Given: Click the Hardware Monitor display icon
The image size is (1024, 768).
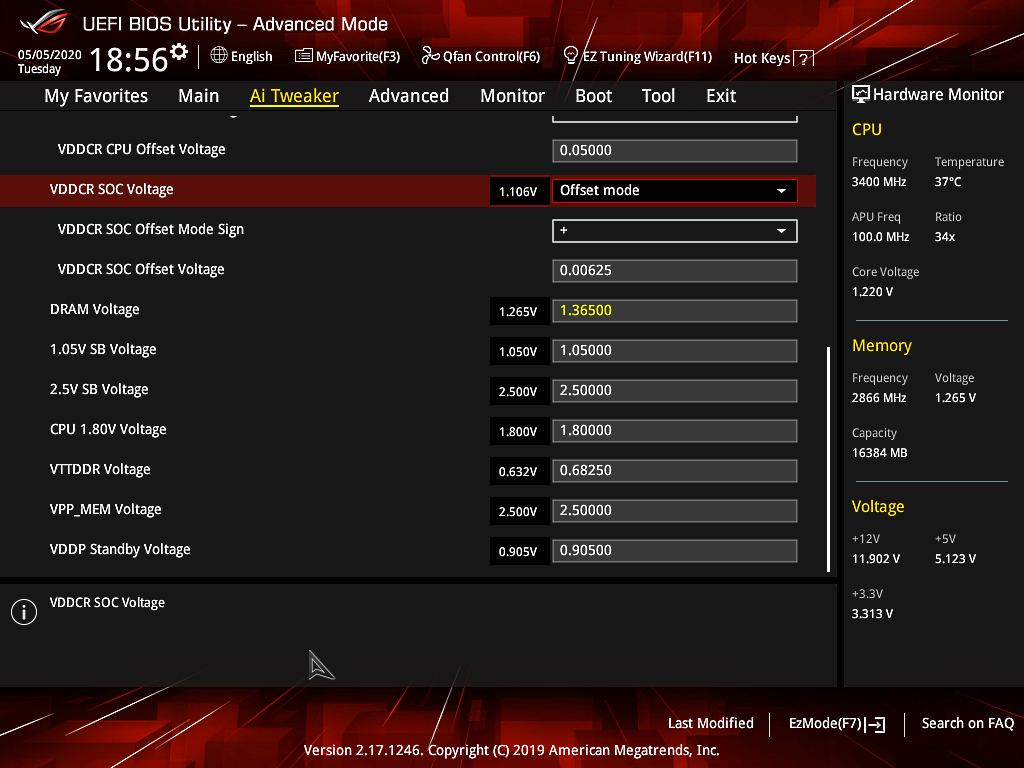Looking at the screenshot, I should pyautogui.click(x=861, y=95).
